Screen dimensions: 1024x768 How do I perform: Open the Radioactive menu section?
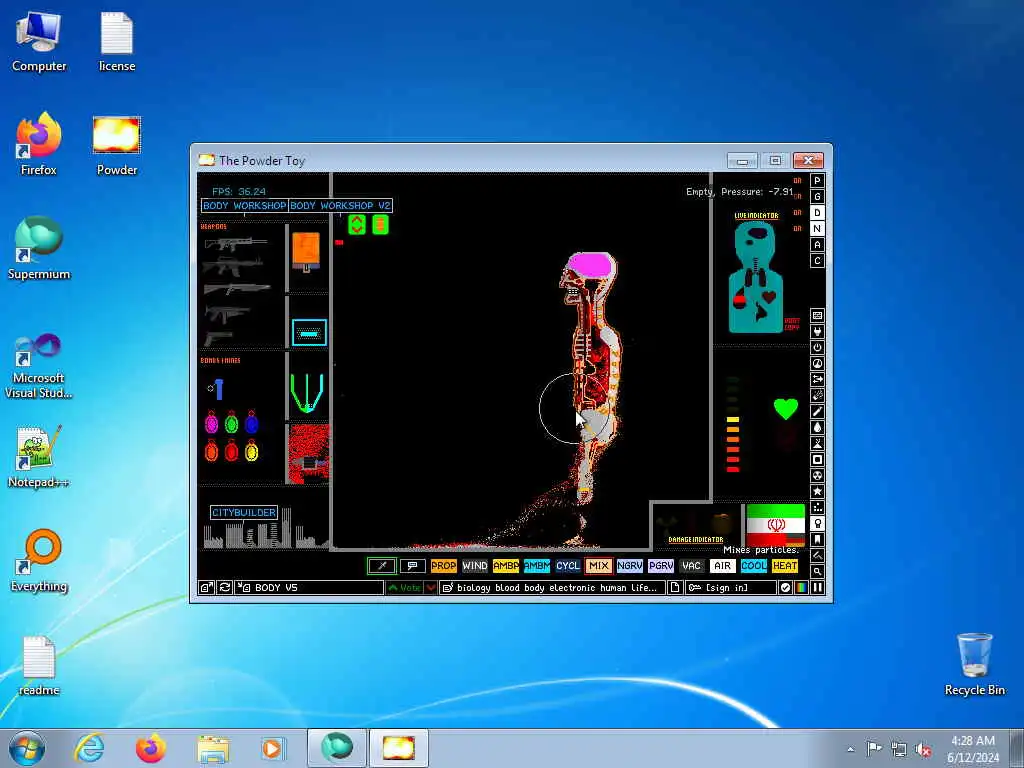pyautogui.click(x=817, y=475)
